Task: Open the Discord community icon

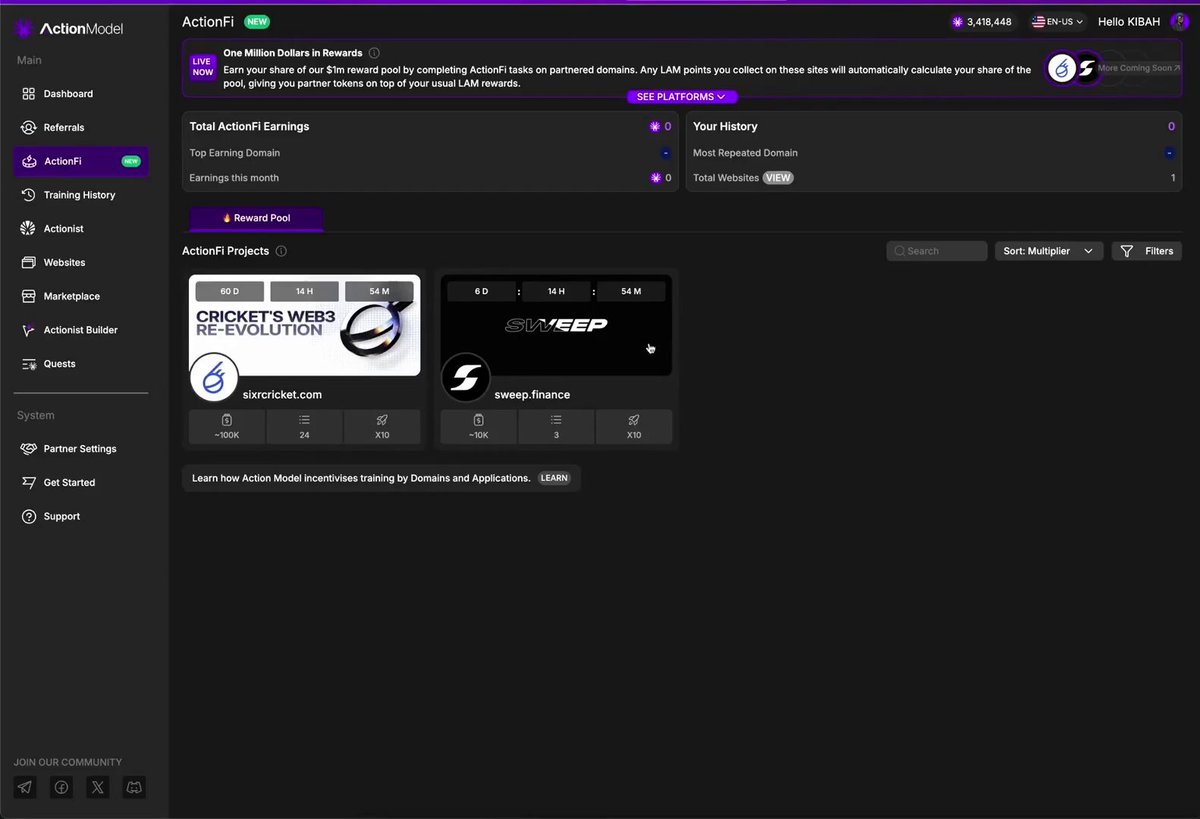Action: [133, 788]
